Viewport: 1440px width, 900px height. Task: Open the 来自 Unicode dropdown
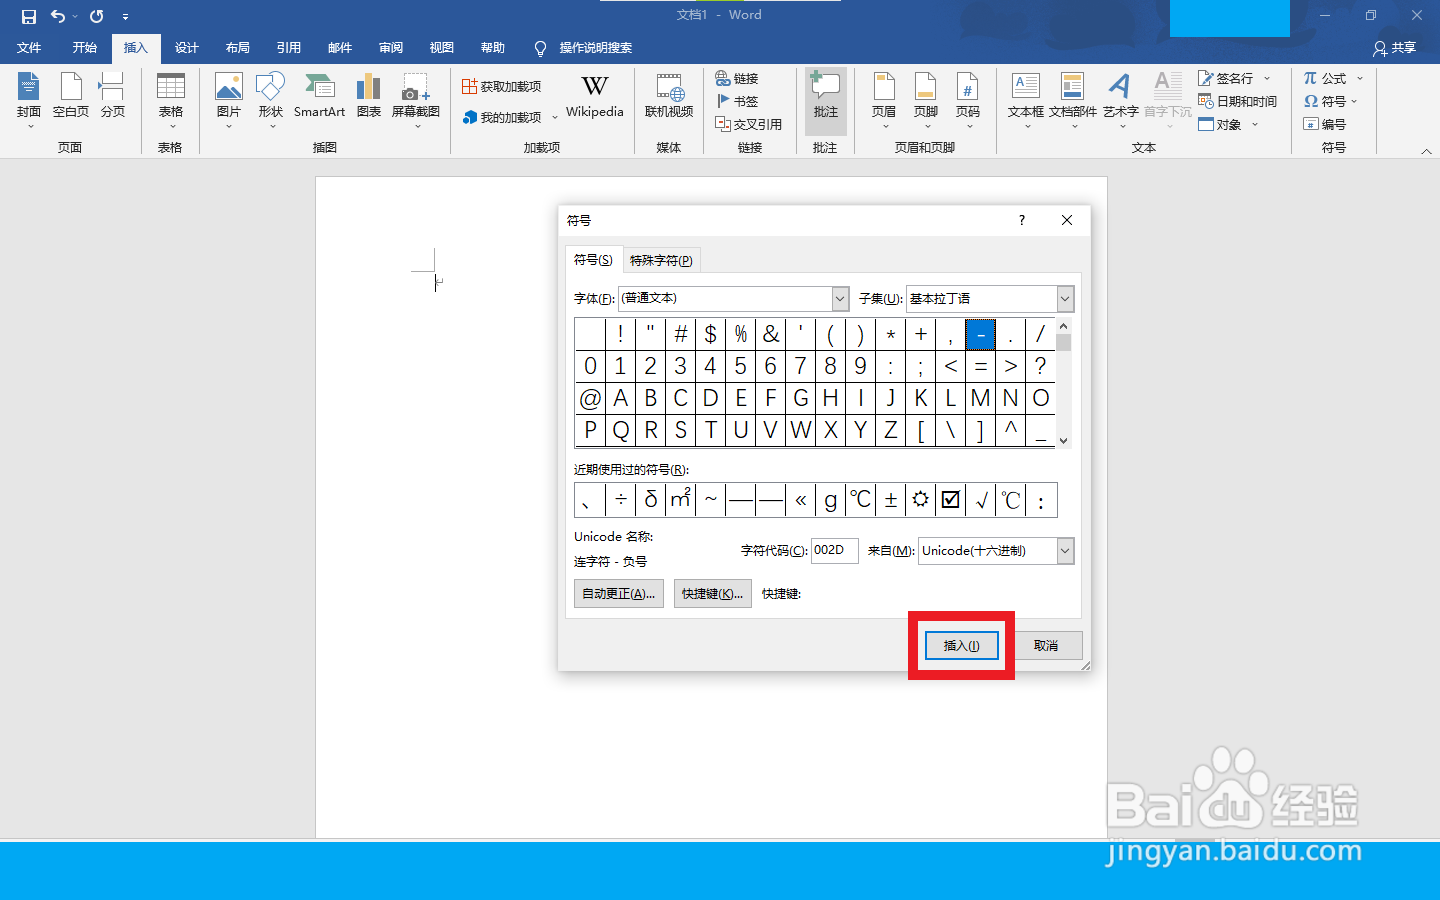click(x=1064, y=551)
